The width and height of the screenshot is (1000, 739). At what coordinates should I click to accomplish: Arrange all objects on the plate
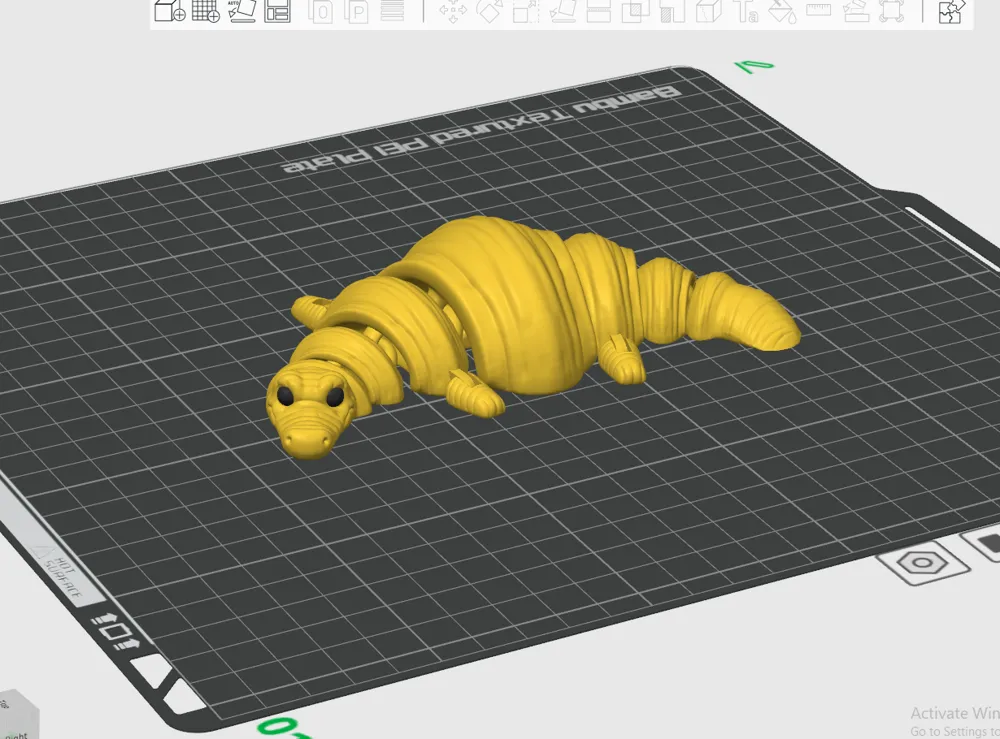[277, 11]
